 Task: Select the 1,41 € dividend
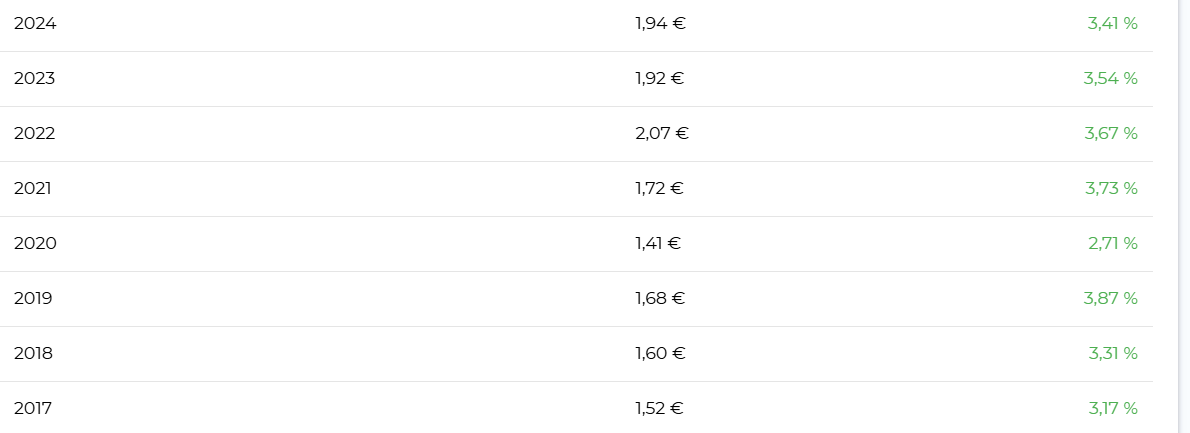pos(658,243)
